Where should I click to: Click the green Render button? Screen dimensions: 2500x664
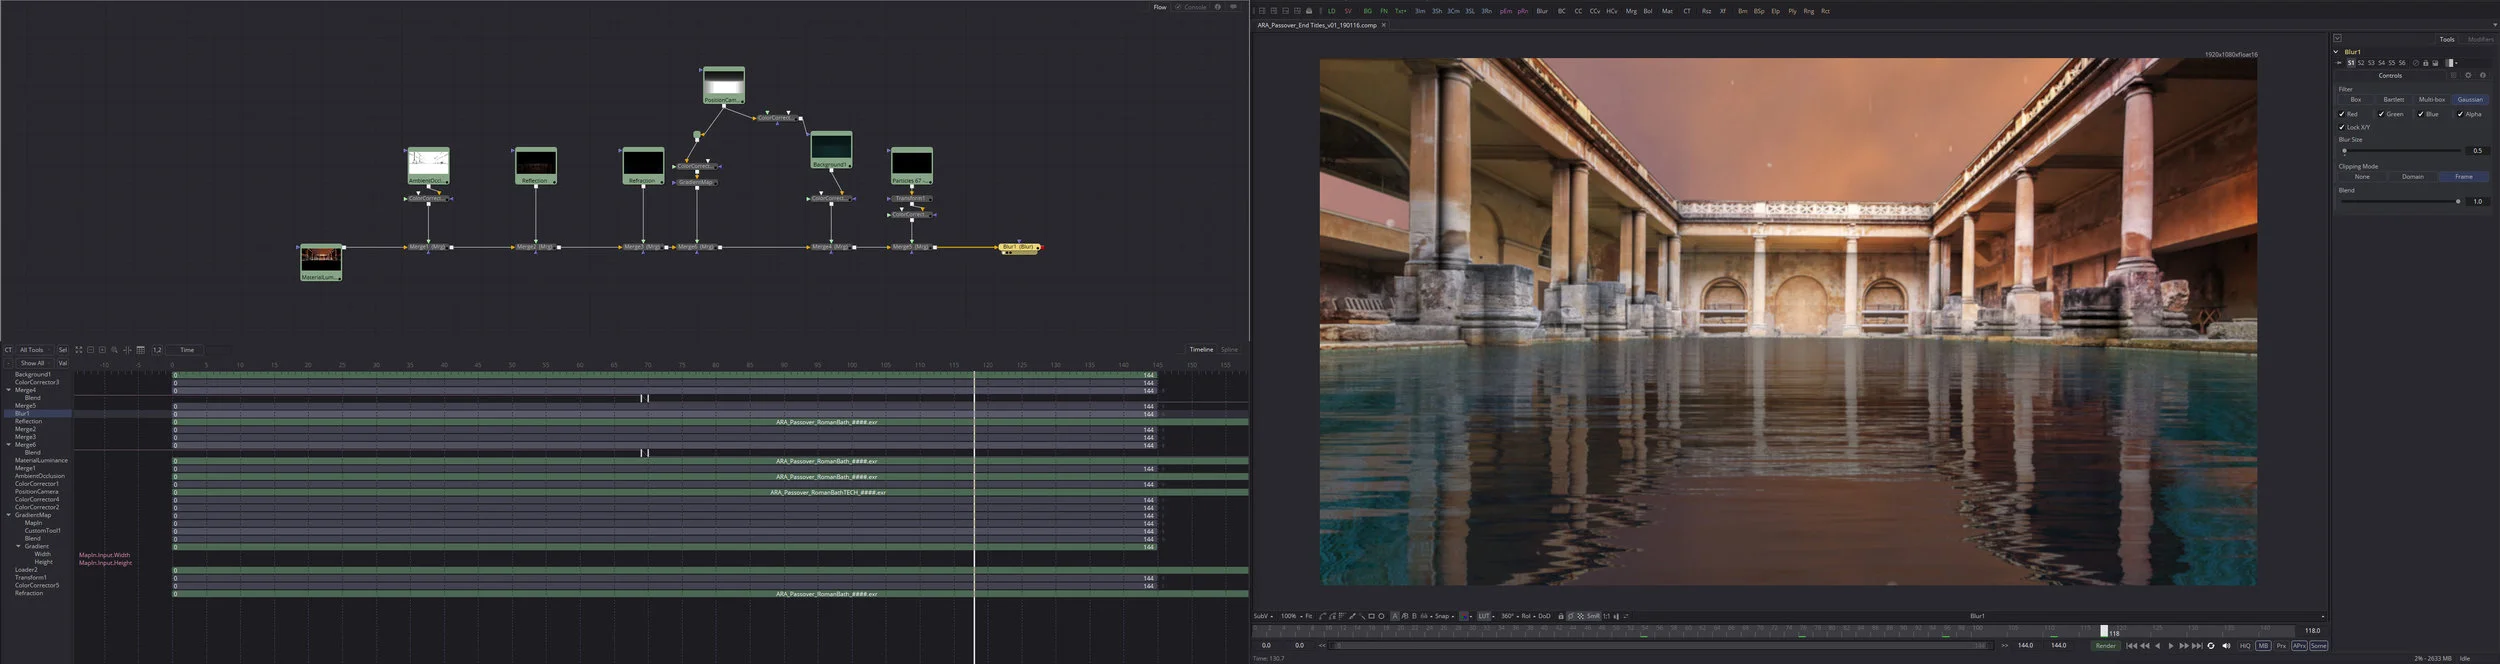click(x=2105, y=646)
